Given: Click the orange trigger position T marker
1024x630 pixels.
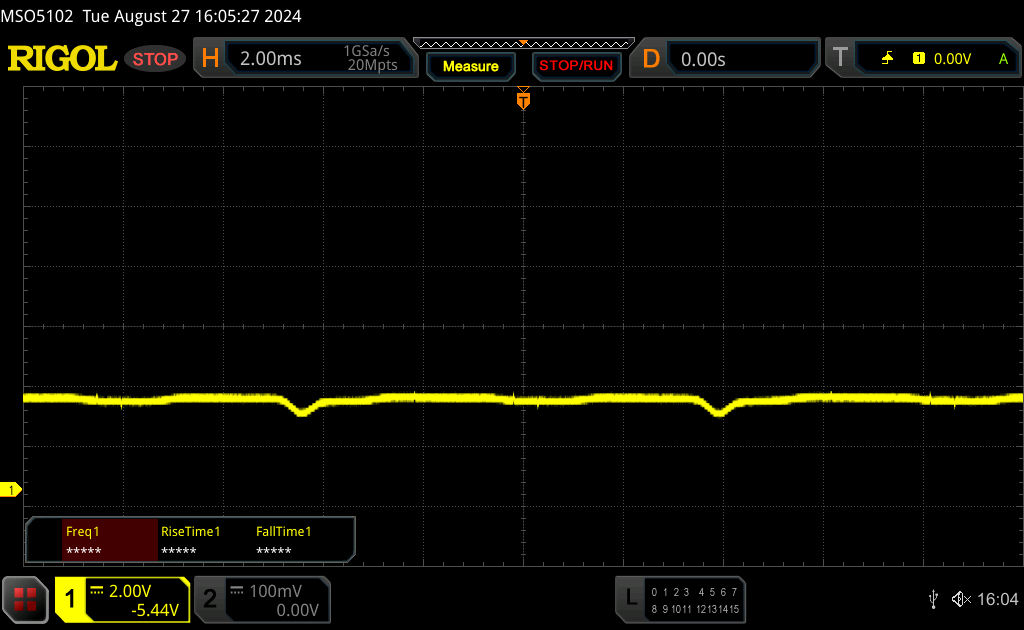Looking at the screenshot, I should (x=523, y=99).
